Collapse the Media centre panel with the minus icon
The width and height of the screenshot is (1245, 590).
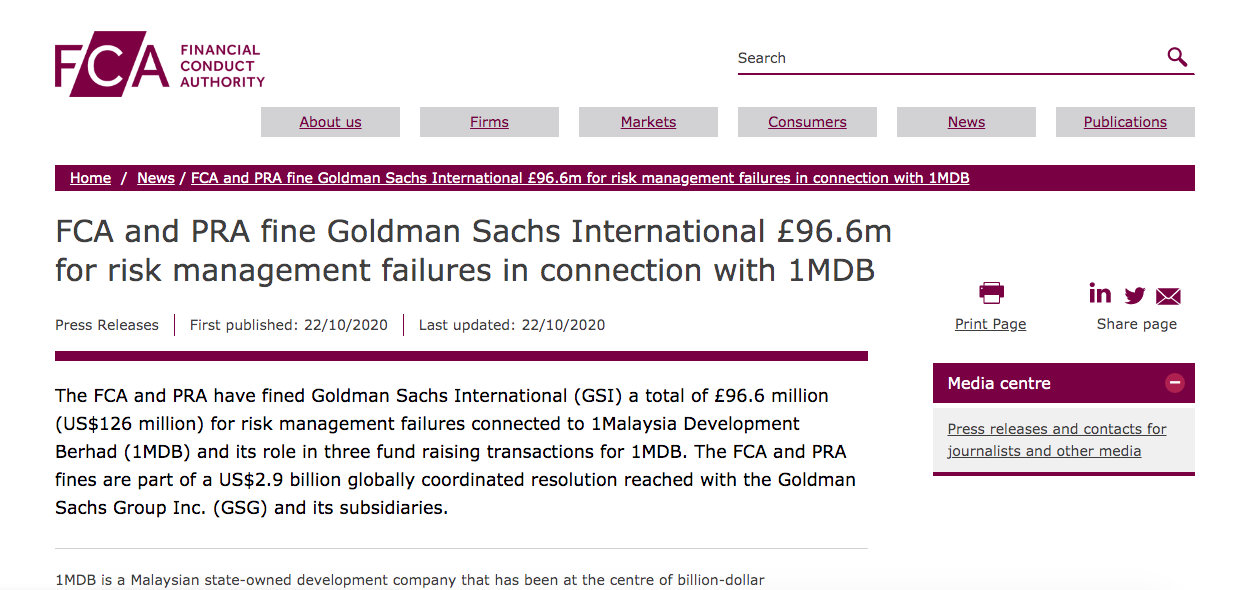pos(1175,383)
